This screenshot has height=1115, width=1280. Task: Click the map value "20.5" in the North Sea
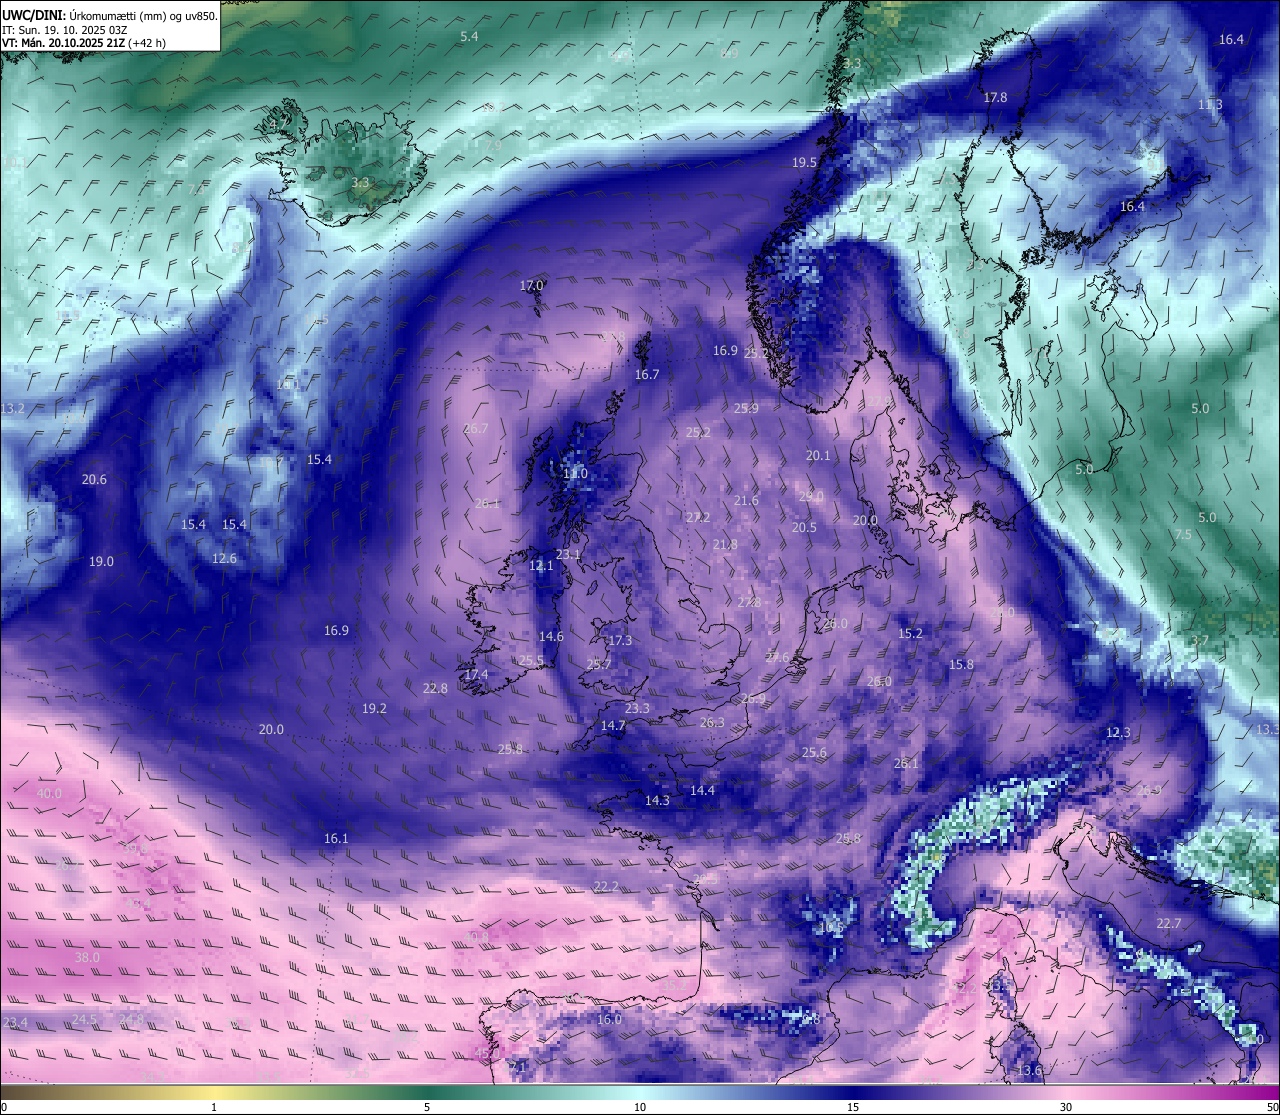point(804,528)
